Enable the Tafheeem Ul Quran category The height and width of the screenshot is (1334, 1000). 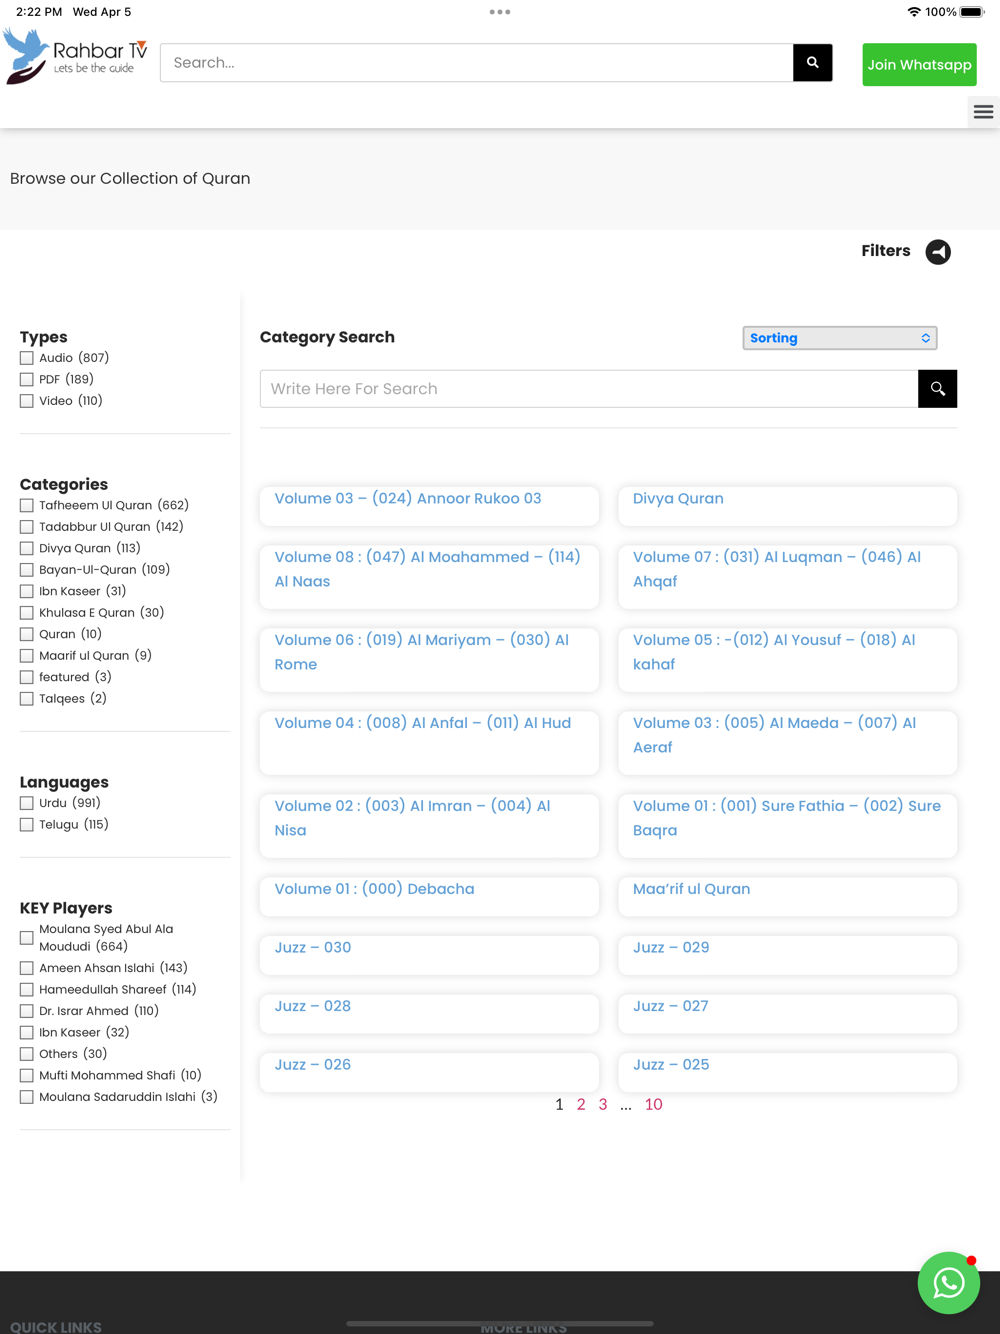tap(27, 506)
